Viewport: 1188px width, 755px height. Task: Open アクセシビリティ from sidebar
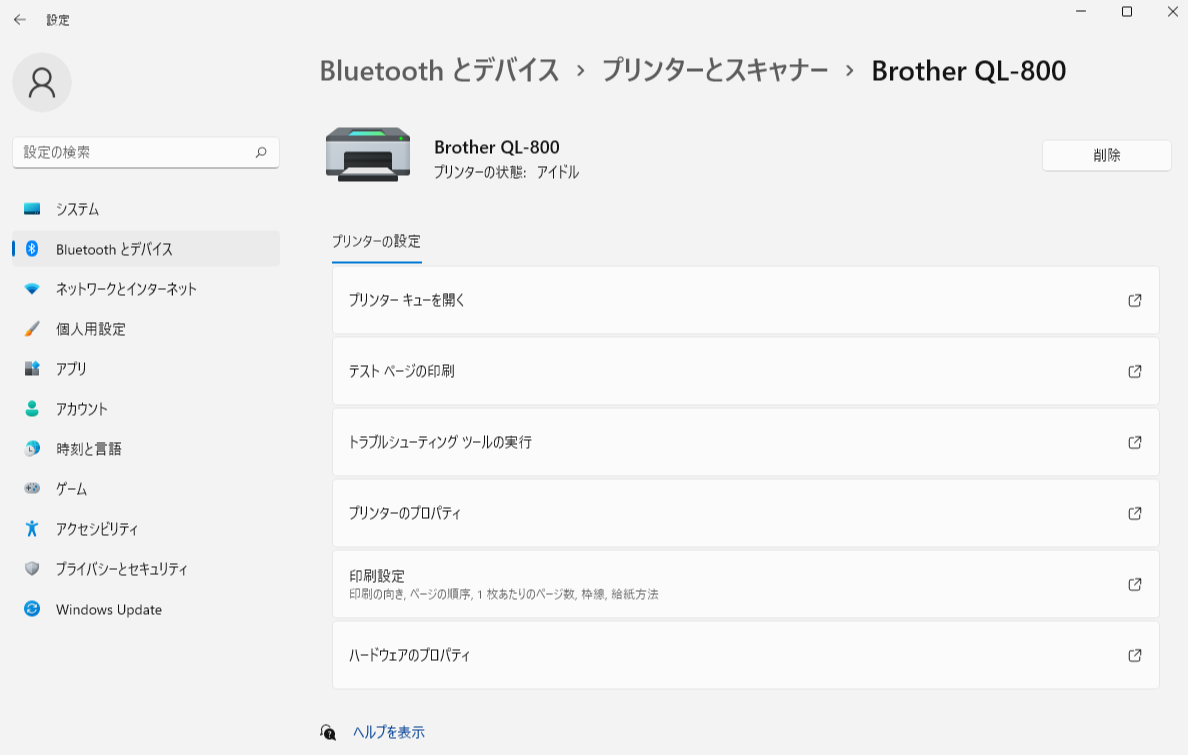97,529
